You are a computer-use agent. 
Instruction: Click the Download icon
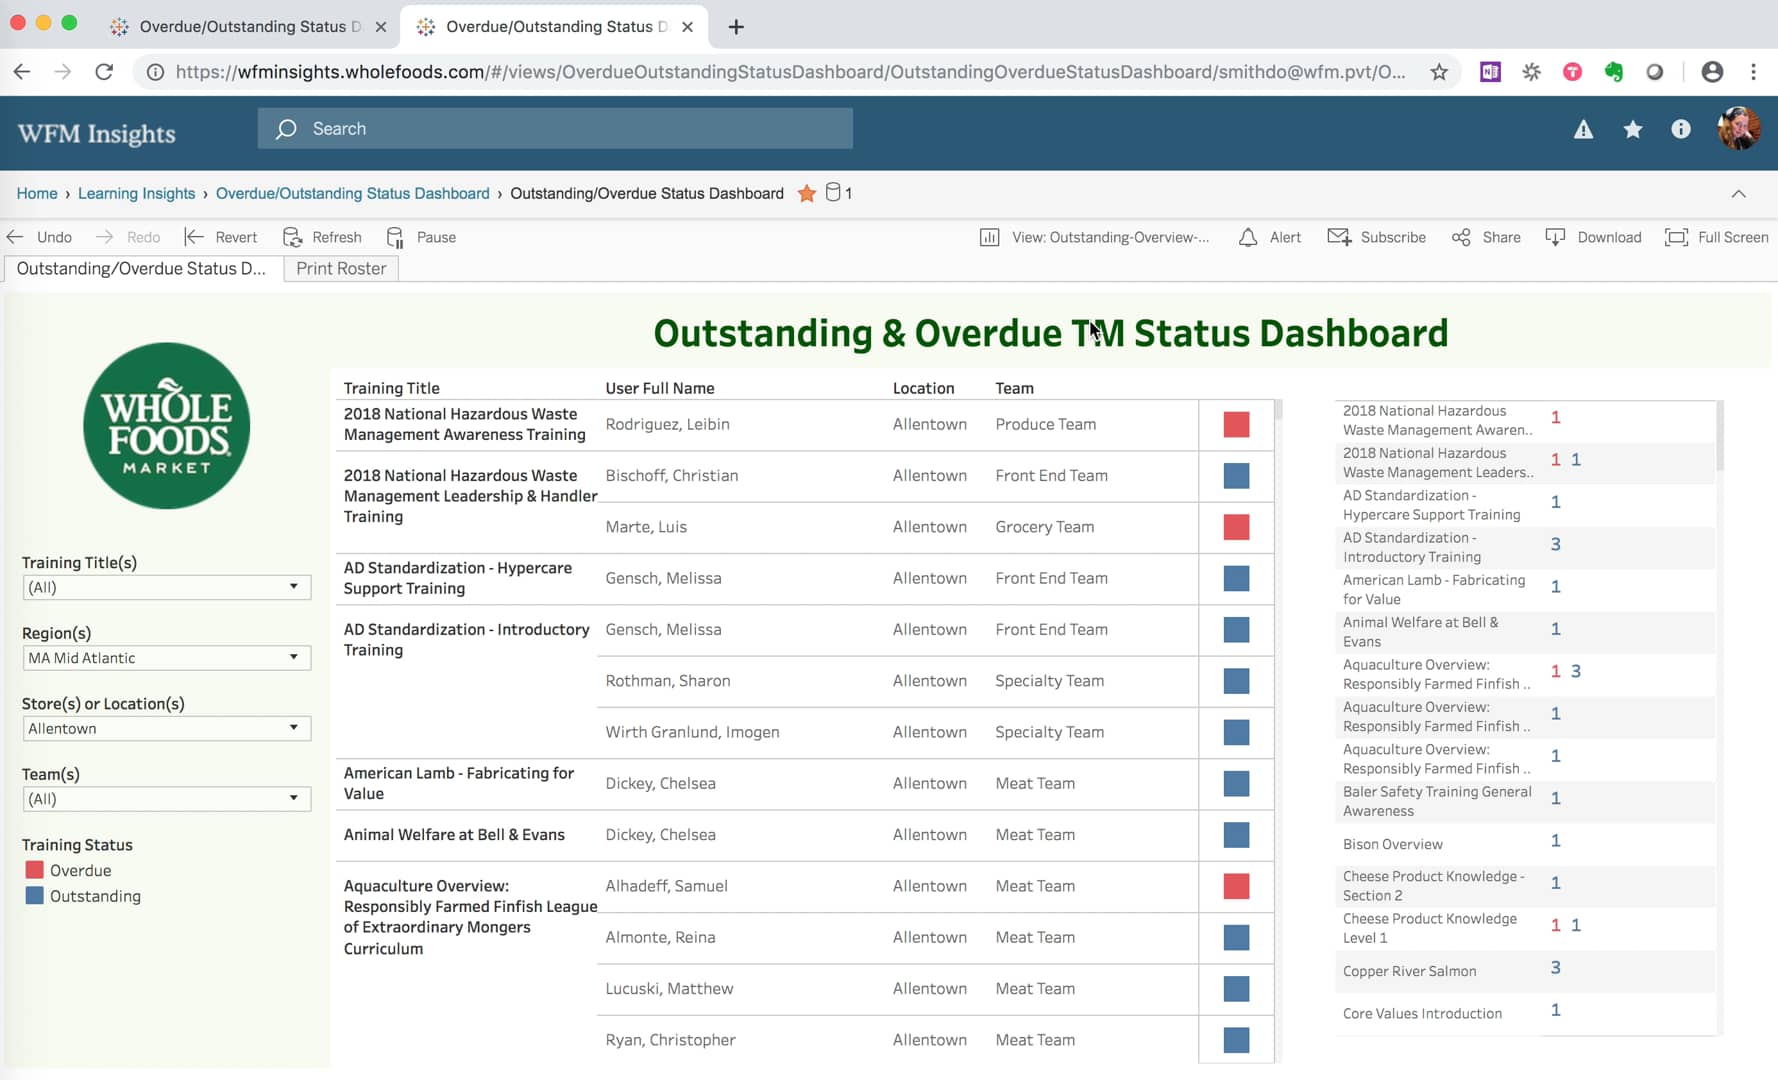click(x=1556, y=237)
